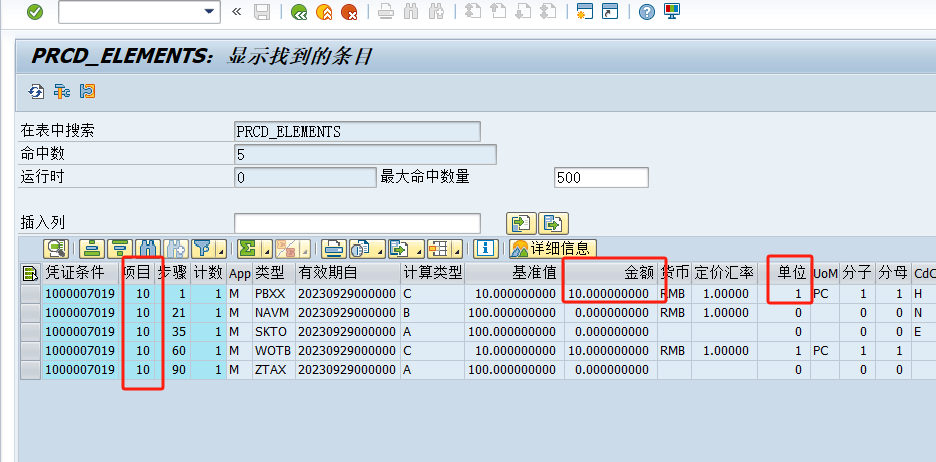Click ALV Find binoculars icon
The height and width of the screenshot is (462, 936).
point(148,248)
